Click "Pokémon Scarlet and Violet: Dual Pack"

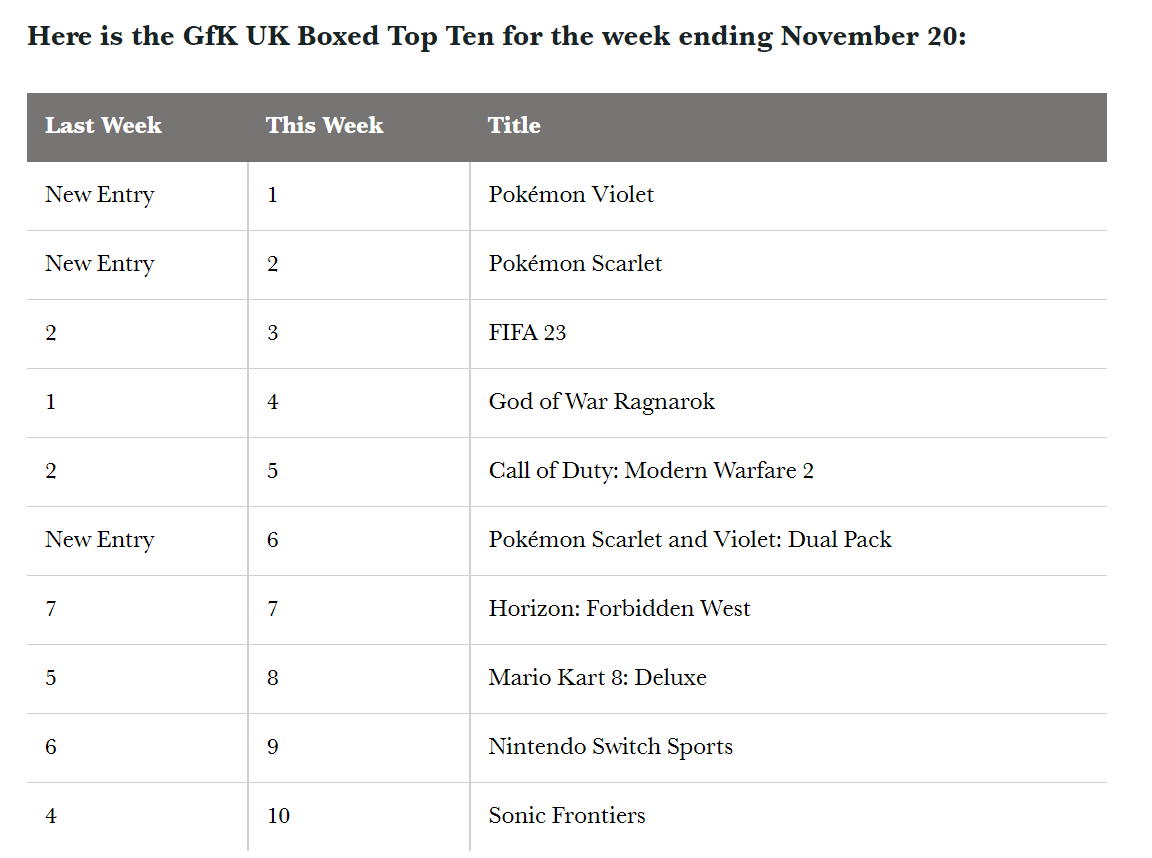tap(690, 540)
